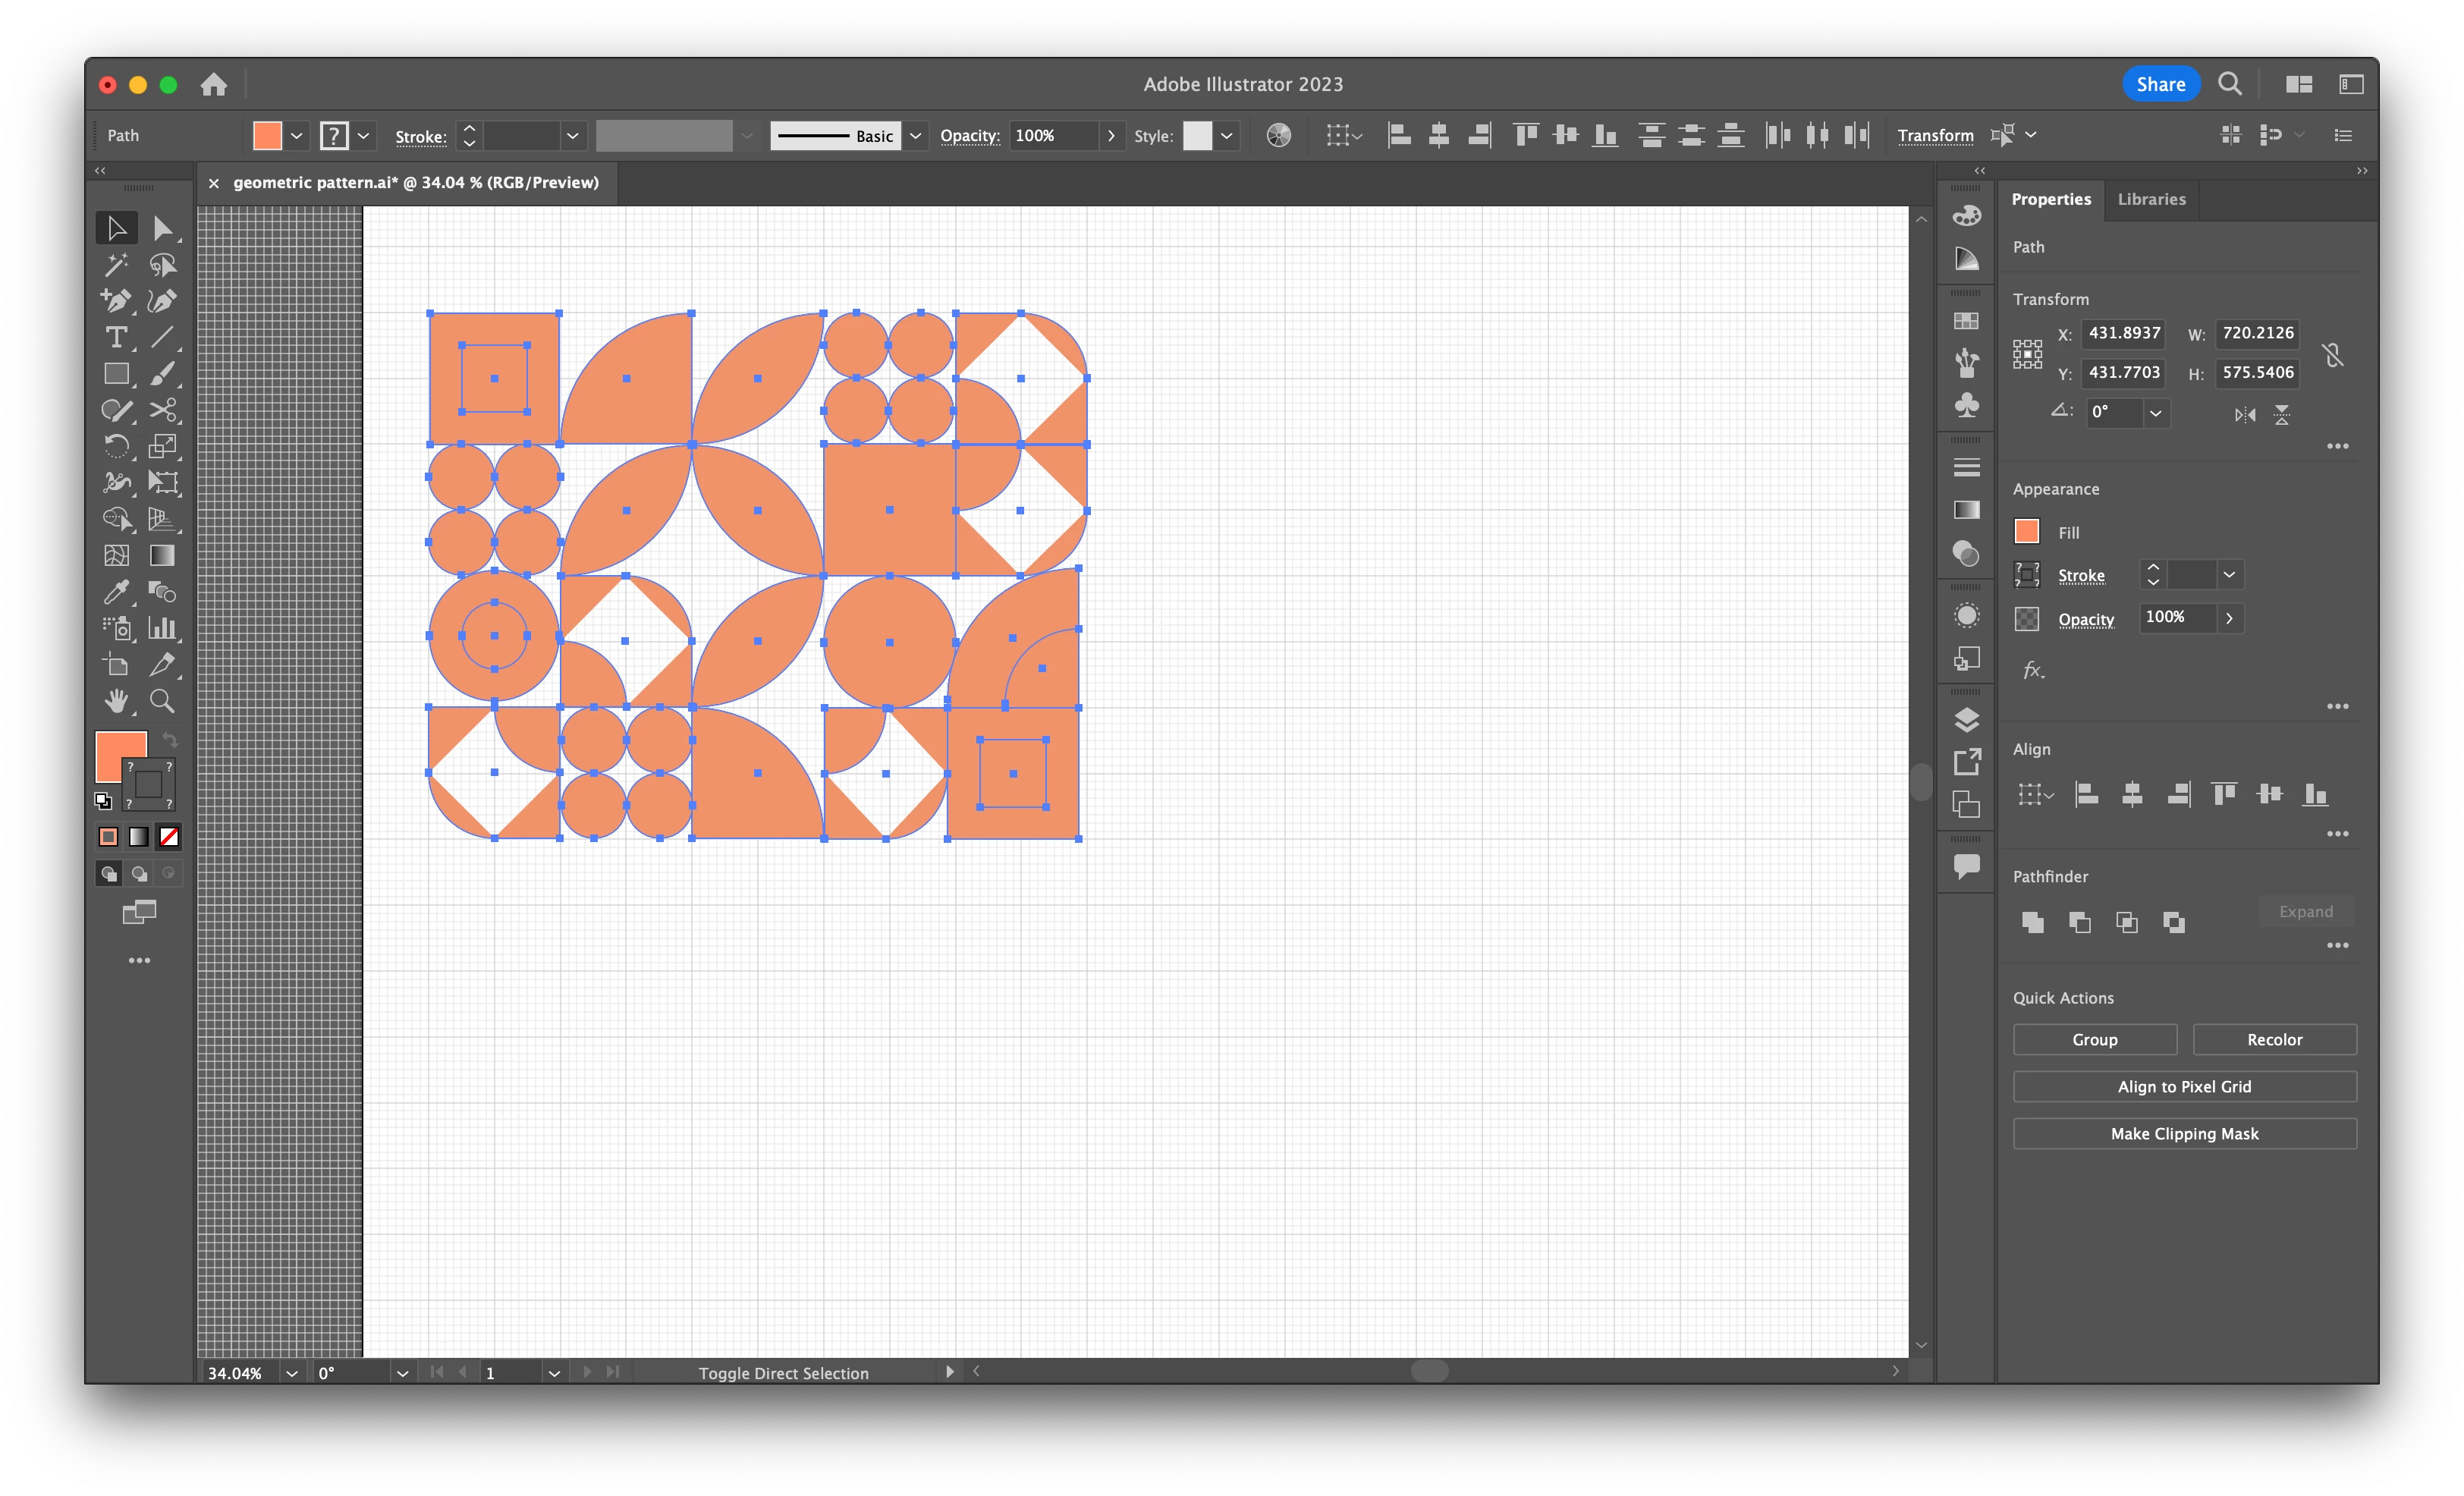Switch to the Libraries tab
This screenshot has height=1496, width=2464.
[2151, 199]
